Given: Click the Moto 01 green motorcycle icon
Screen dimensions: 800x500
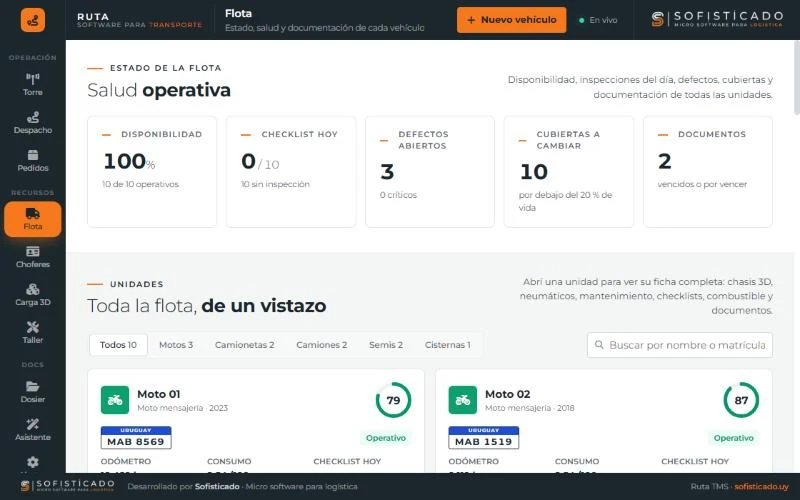Looking at the screenshot, I should pos(115,400).
